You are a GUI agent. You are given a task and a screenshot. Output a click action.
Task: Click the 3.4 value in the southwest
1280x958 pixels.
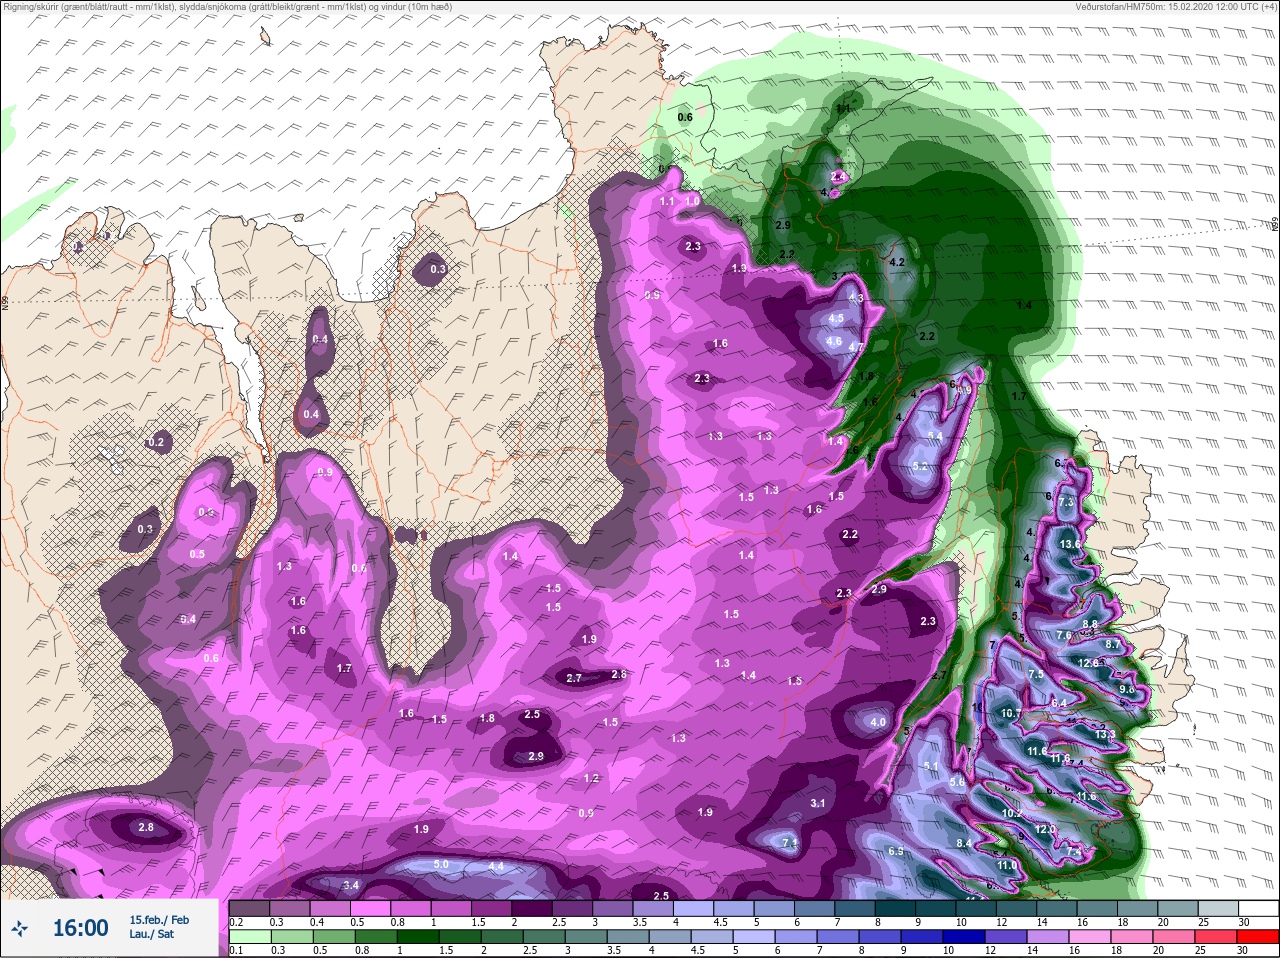click(x=351, y=885)
